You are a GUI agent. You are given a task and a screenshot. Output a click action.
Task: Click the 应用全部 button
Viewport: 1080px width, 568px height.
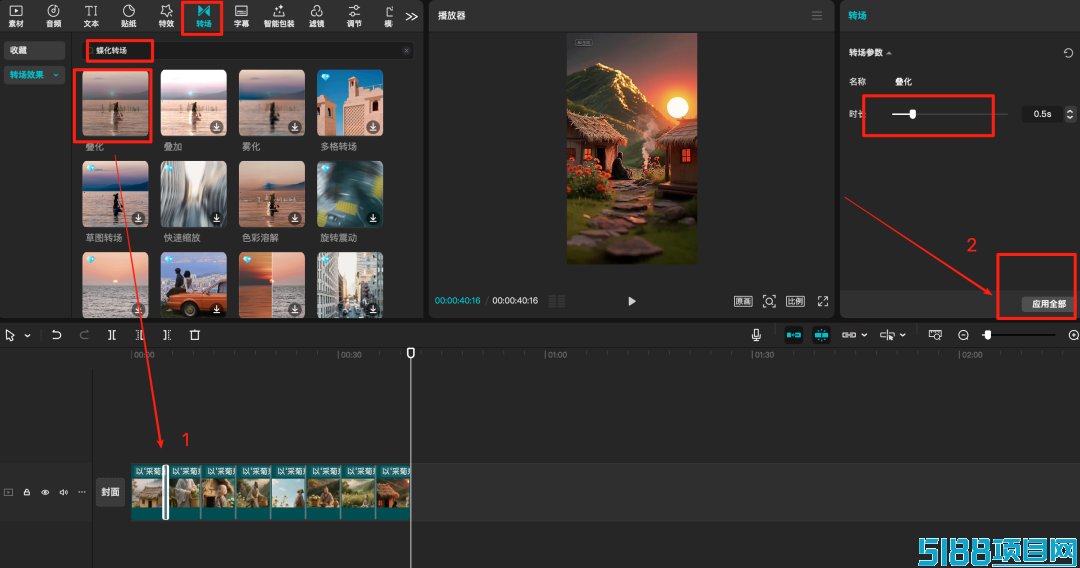click(1049, 303)
